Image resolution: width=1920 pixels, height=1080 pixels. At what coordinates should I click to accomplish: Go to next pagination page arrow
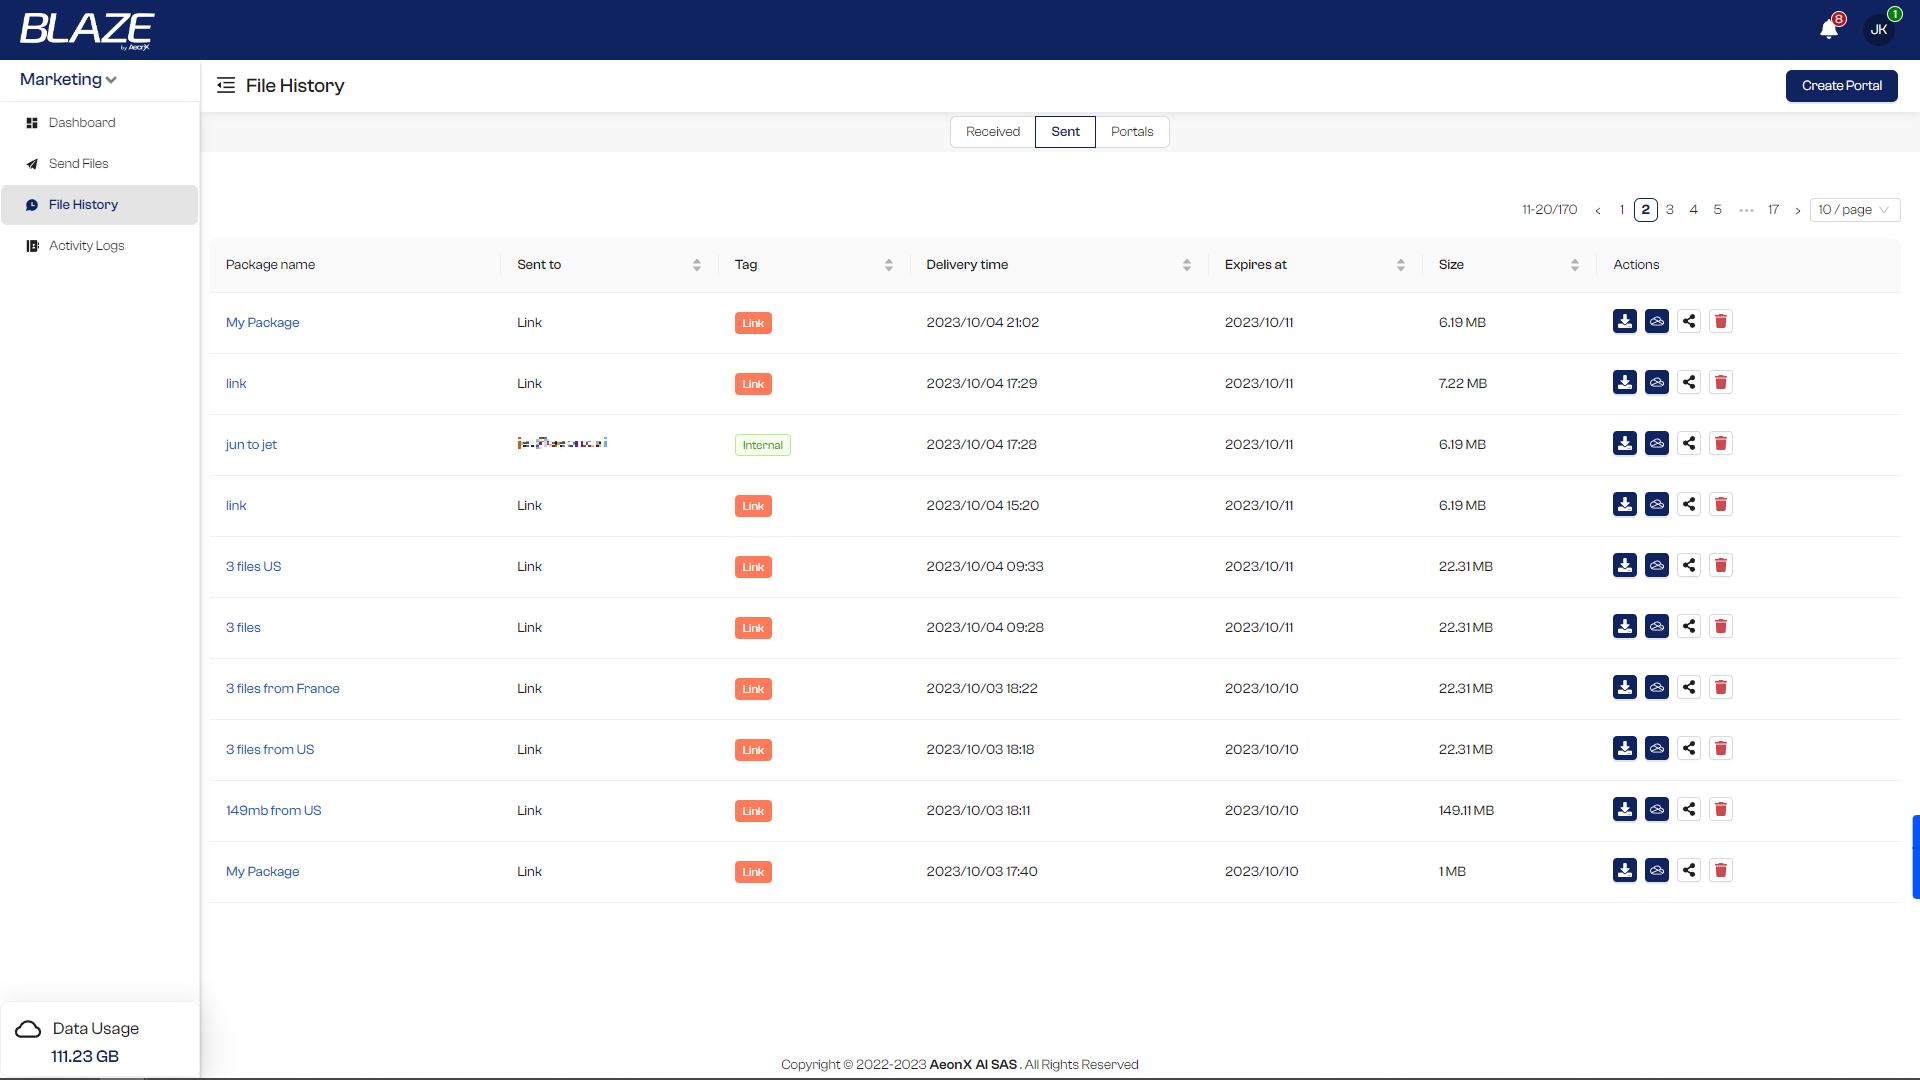point(1797,210)
